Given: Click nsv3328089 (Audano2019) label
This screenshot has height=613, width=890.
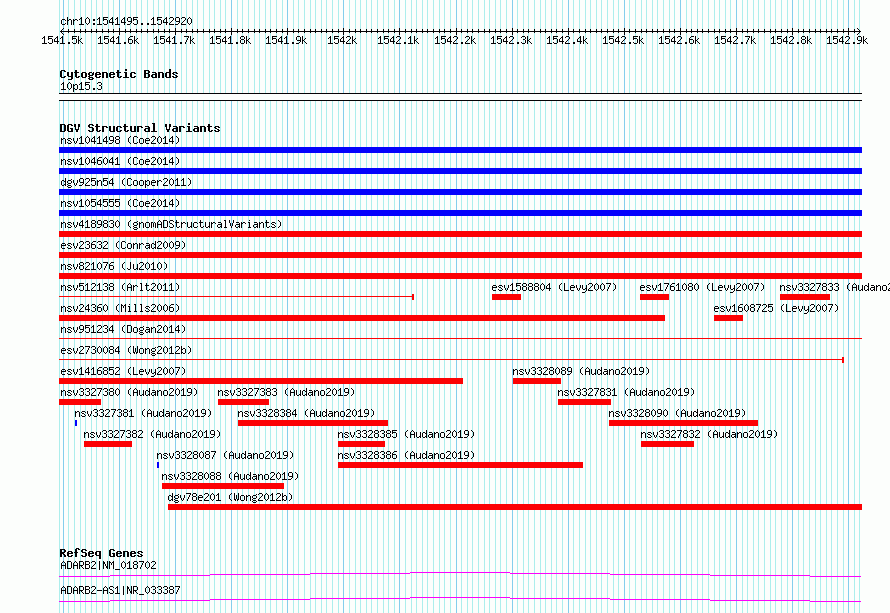Looking at the screenshot, I should [581, 371].
